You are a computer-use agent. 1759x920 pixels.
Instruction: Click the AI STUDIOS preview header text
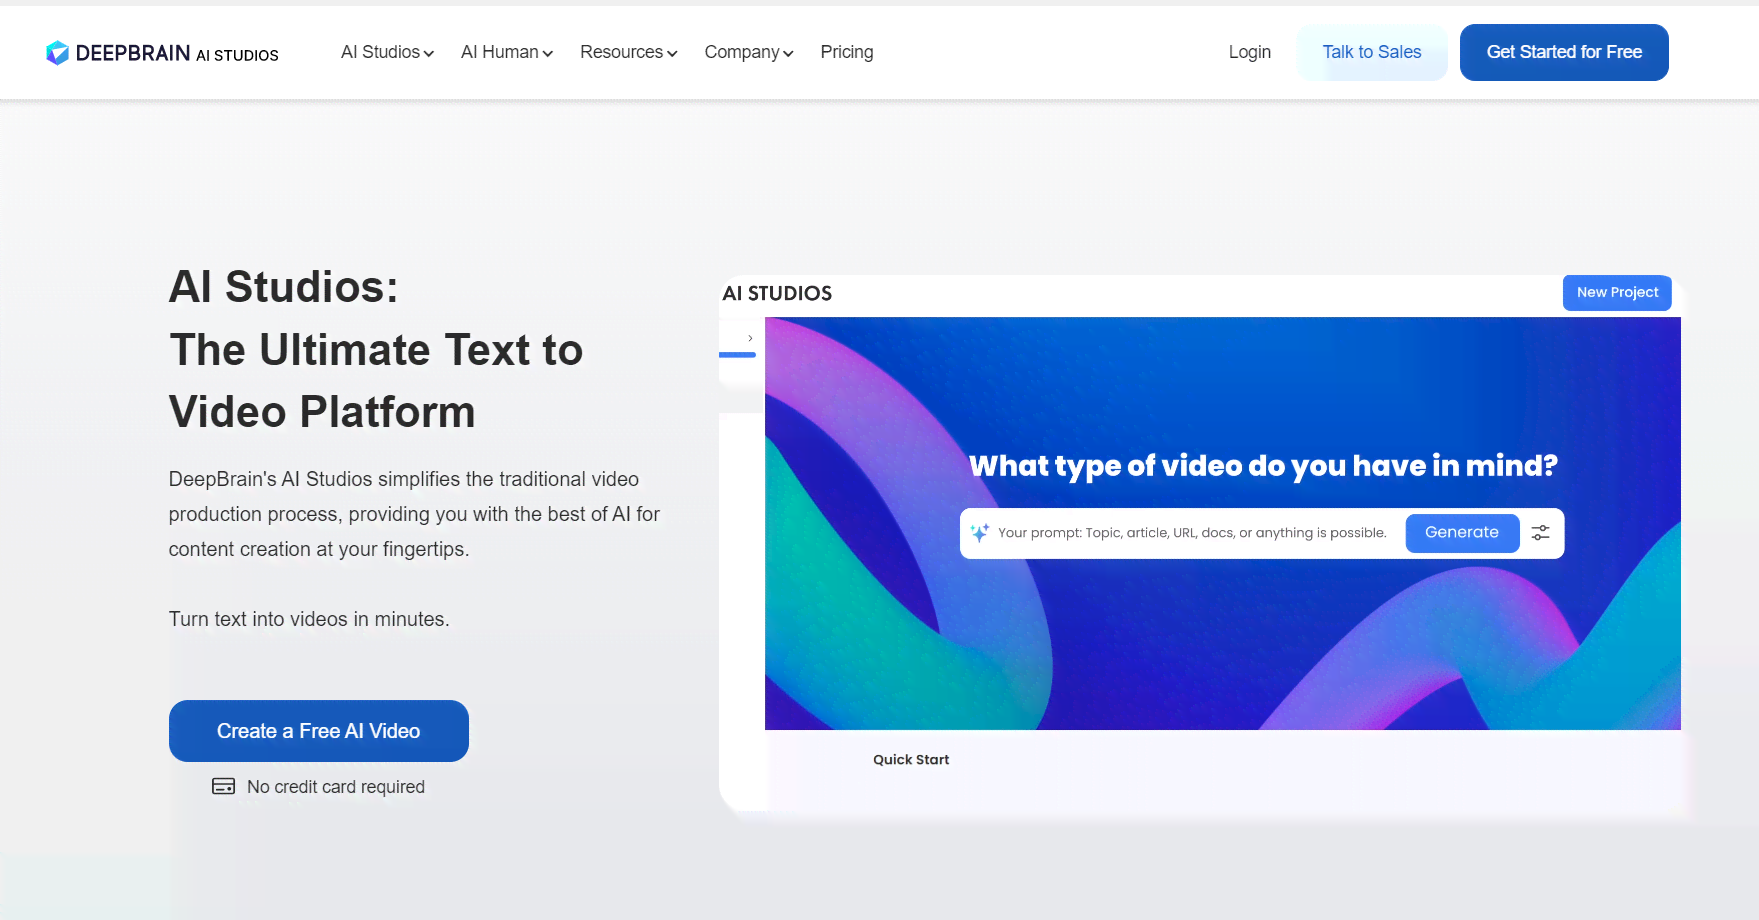777,293
